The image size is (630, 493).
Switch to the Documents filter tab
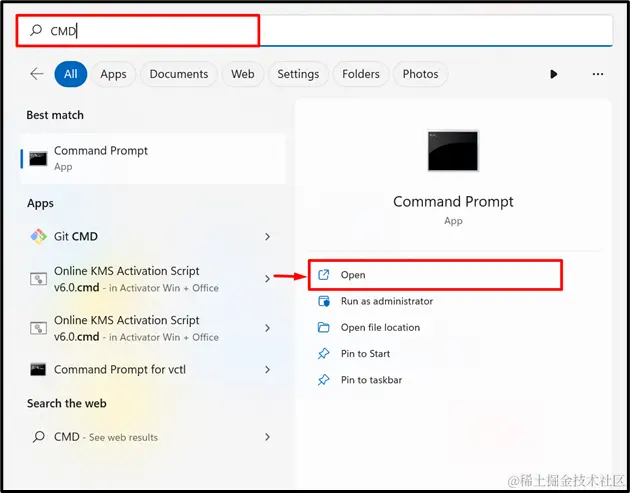pyautogui.click(x=179, y=74)
